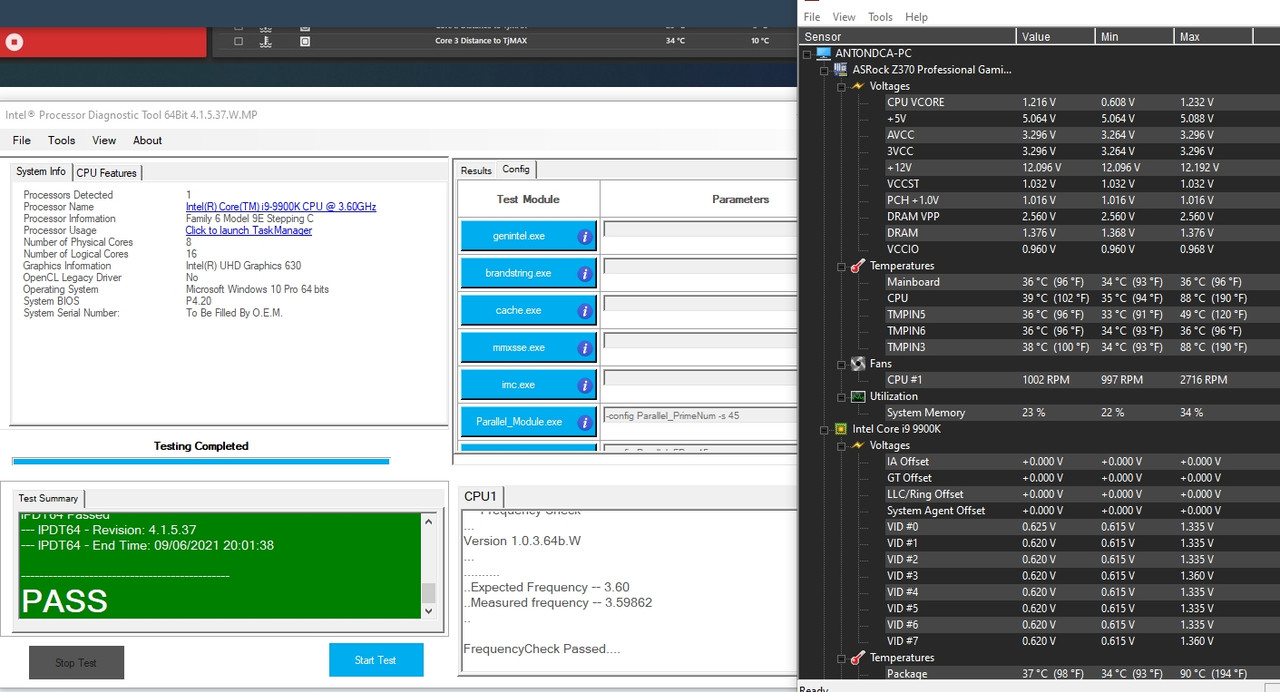The image size is (1280, 692).
Task: Click motherboard icon beside ASRock Z370
Action: click(x=841, y=70)
